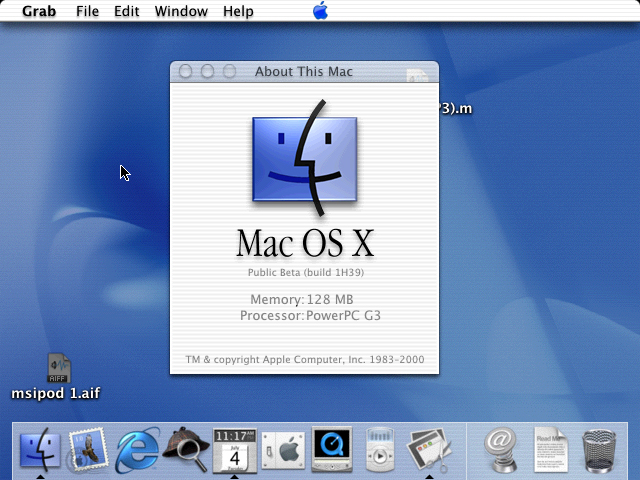Click the large Mac OS X heading

point(305,243)
